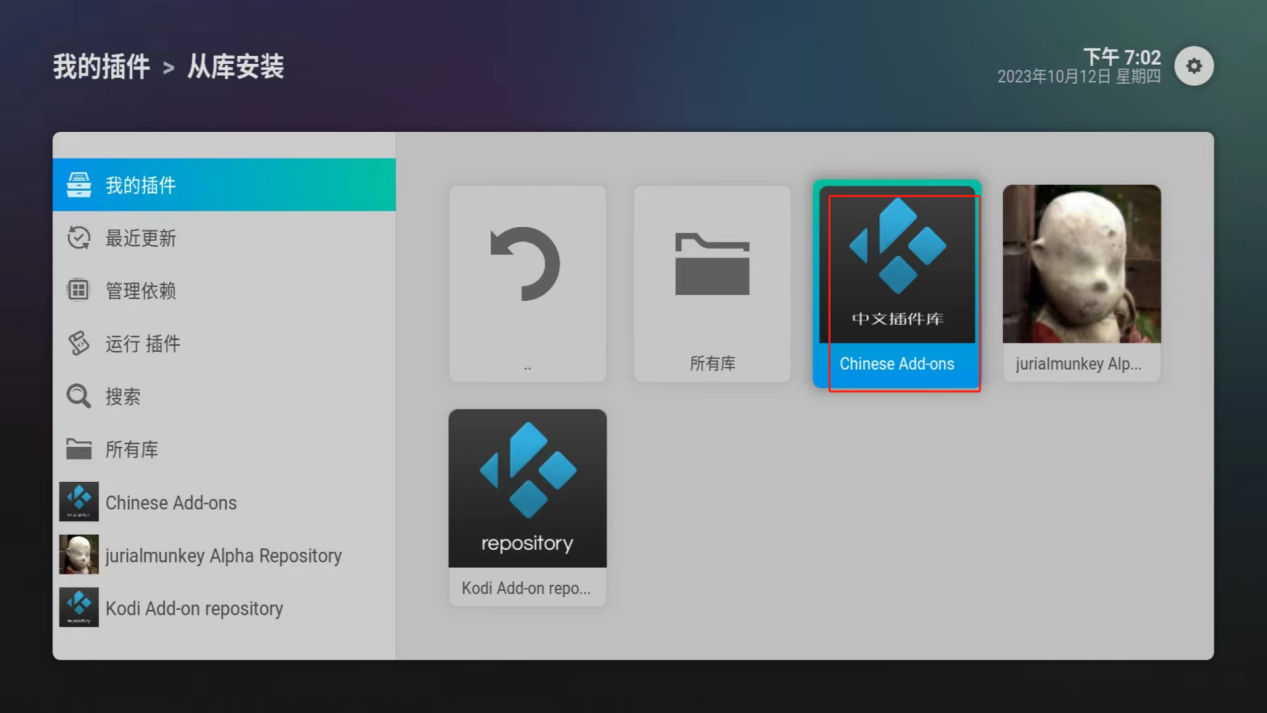Click the 最近更新 refresh icon in sidebar
Image resolution: width=1267 pixels, height=713 pixels.
click(x=78, y=238)
